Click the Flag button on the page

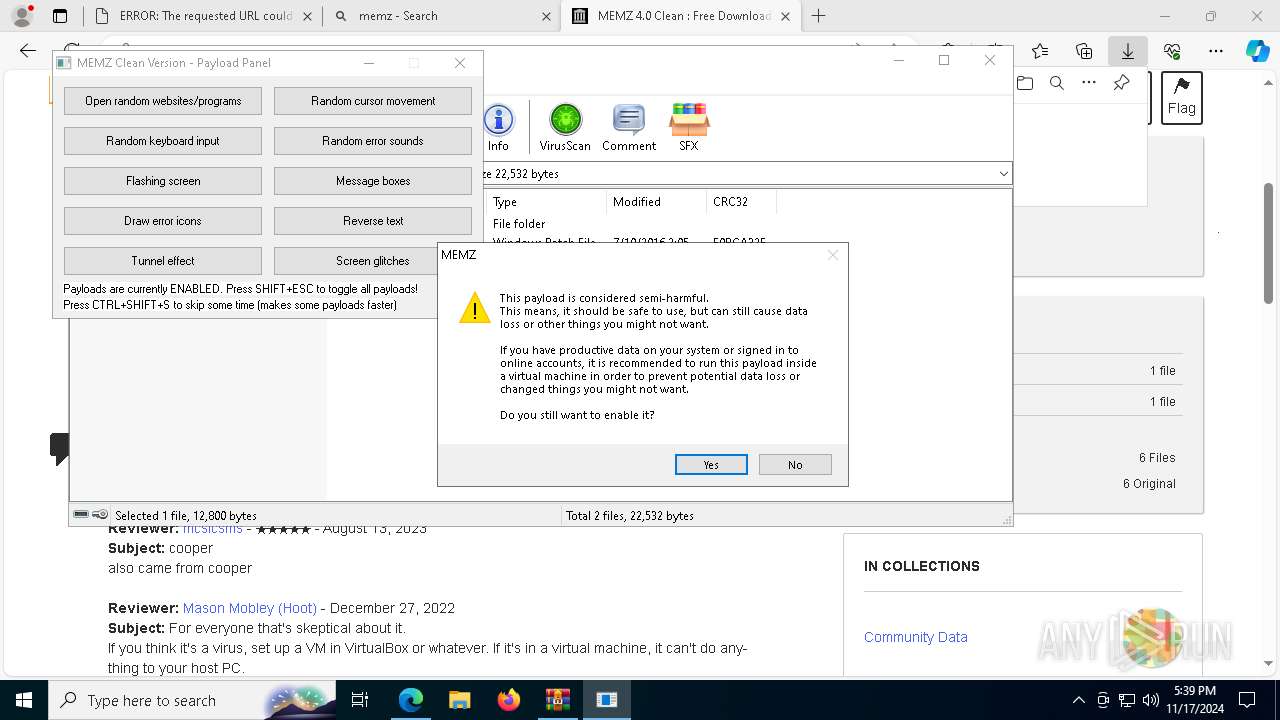point(1181,98)
